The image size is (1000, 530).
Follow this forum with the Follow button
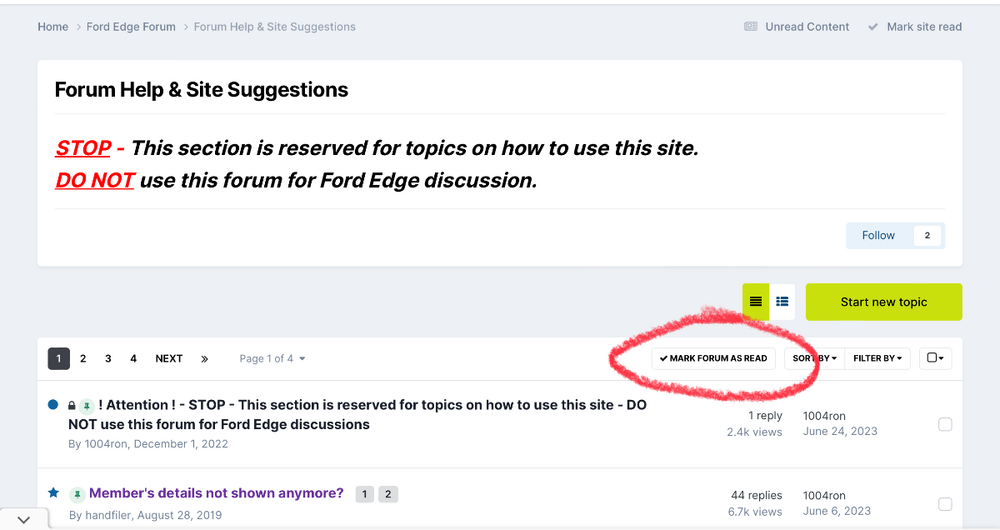[879, 235]
